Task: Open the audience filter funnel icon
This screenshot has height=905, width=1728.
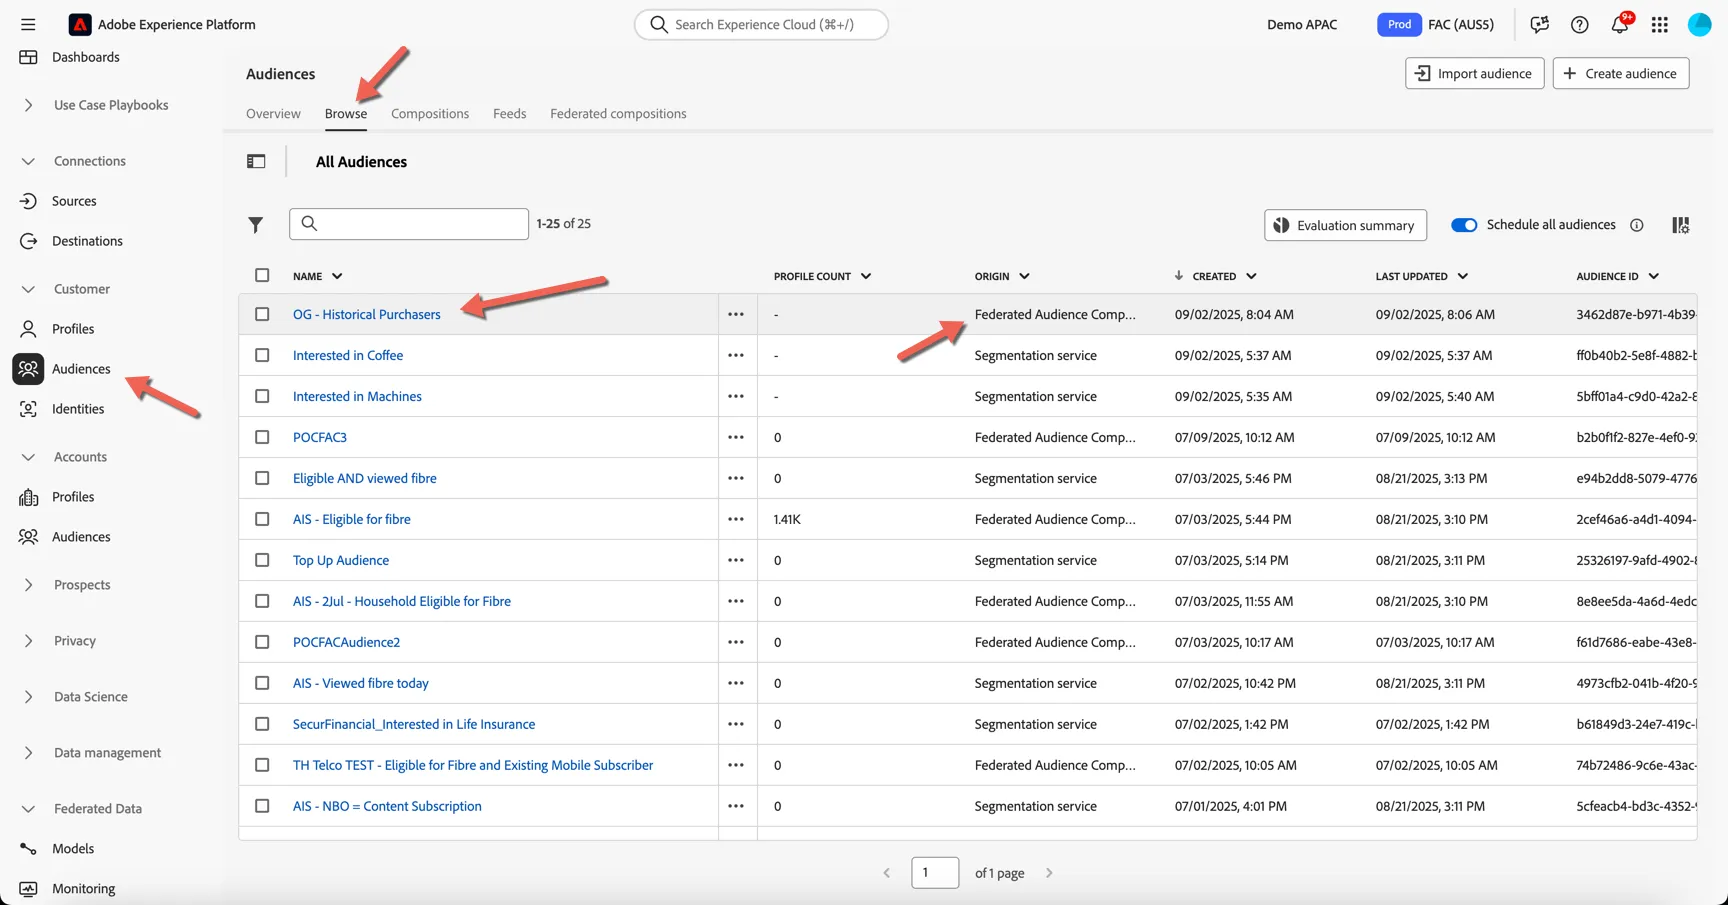Action: 256,225
